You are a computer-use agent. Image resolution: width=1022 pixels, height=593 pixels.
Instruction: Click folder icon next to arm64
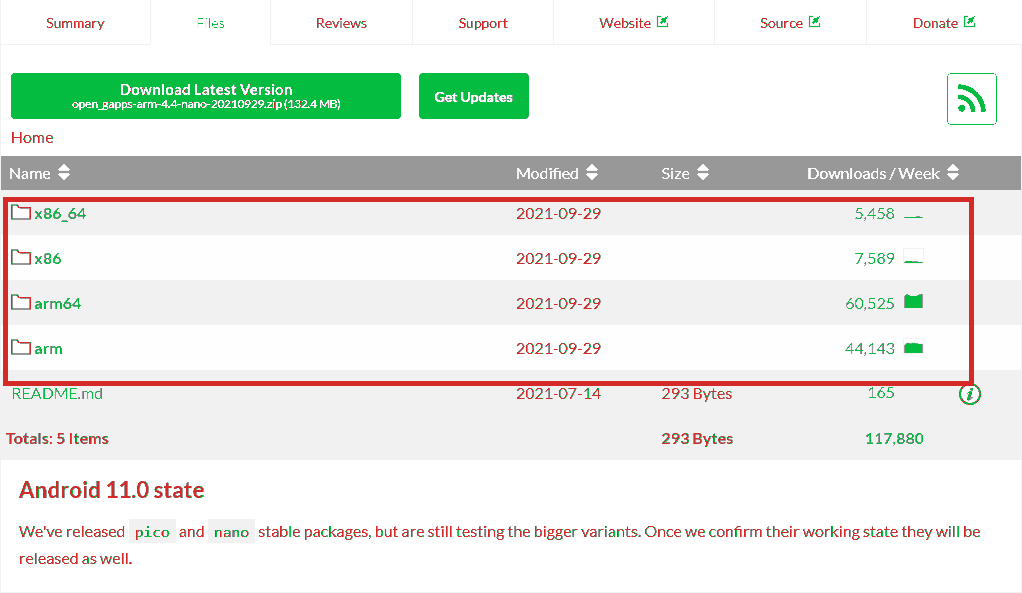tap(21, 302)
